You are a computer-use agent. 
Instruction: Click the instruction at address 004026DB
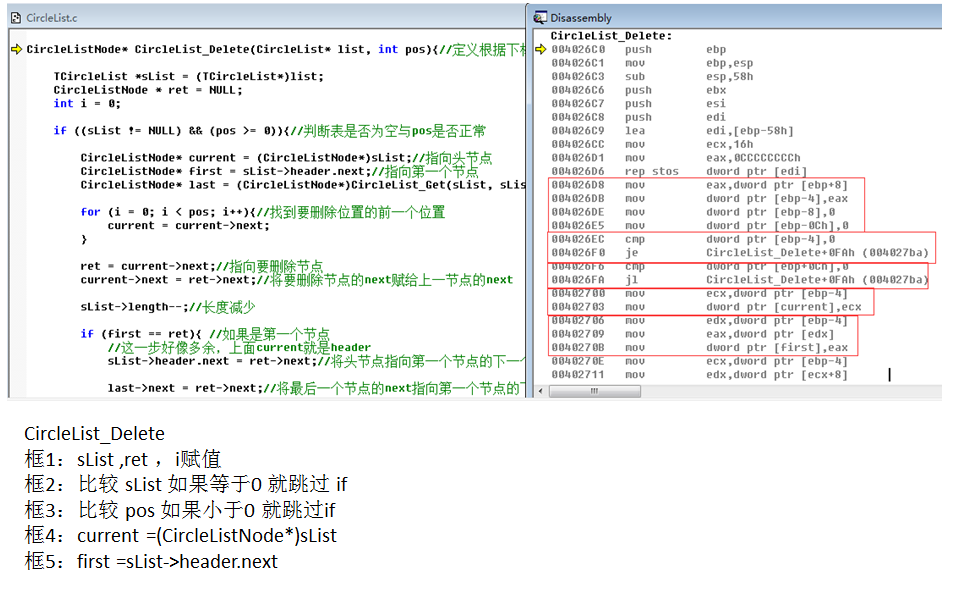coord(699,198)
